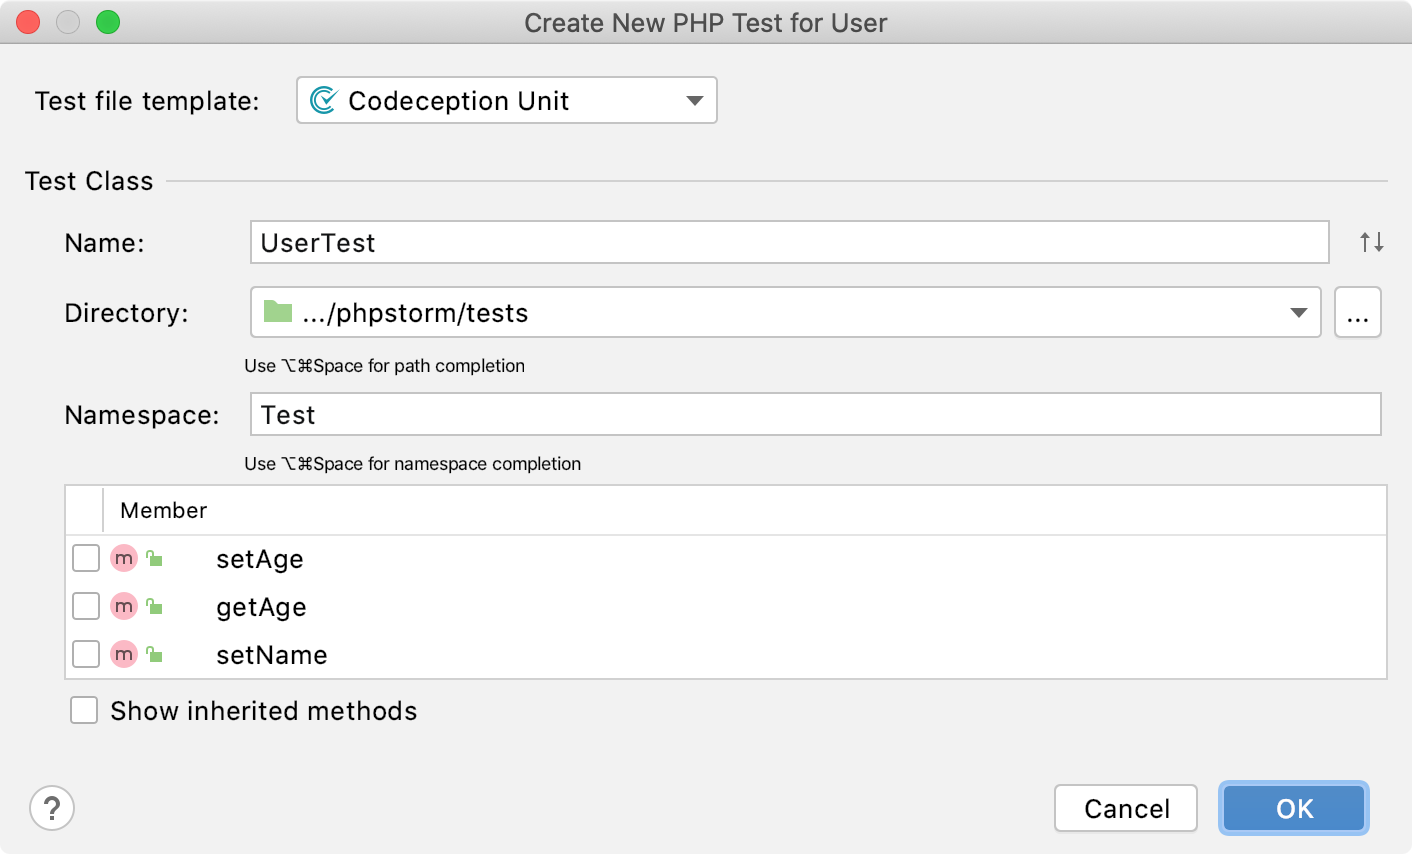Viewport: 1412px width, 854px height.
Task: Open the Test file template dropdown
Action: pos(695,100)
